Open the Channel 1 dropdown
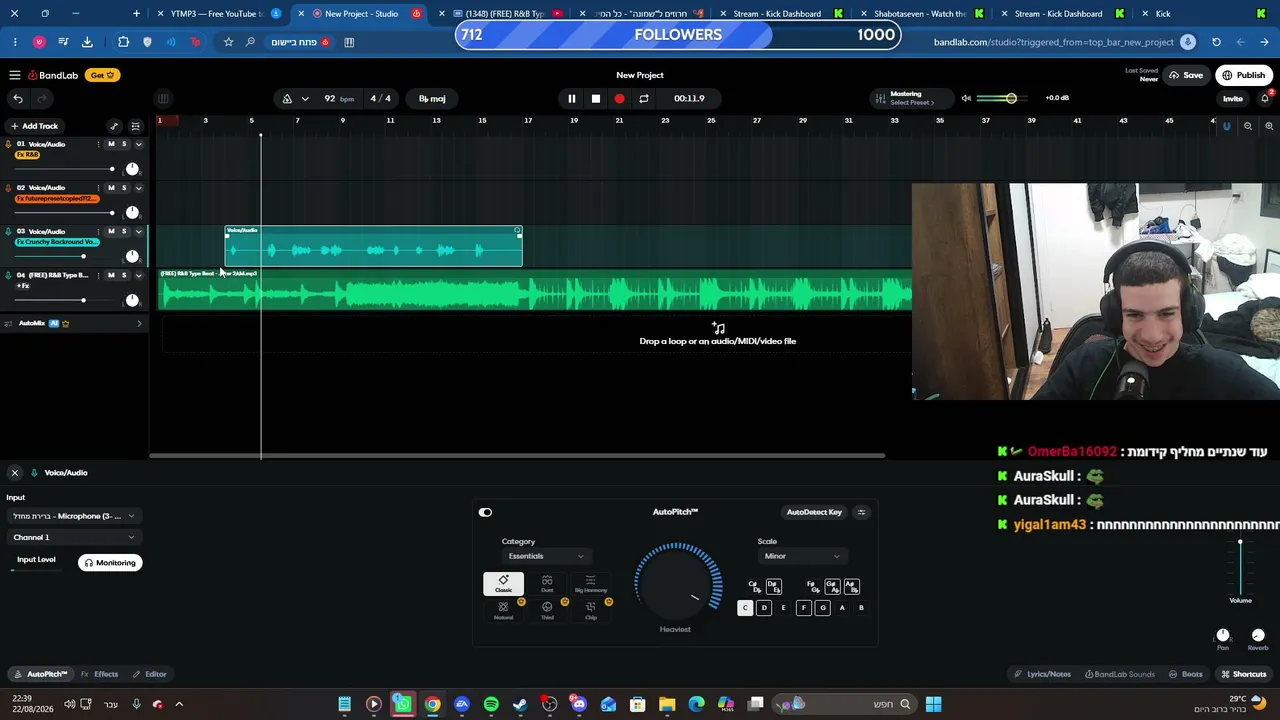 click(x=73, y=537)
